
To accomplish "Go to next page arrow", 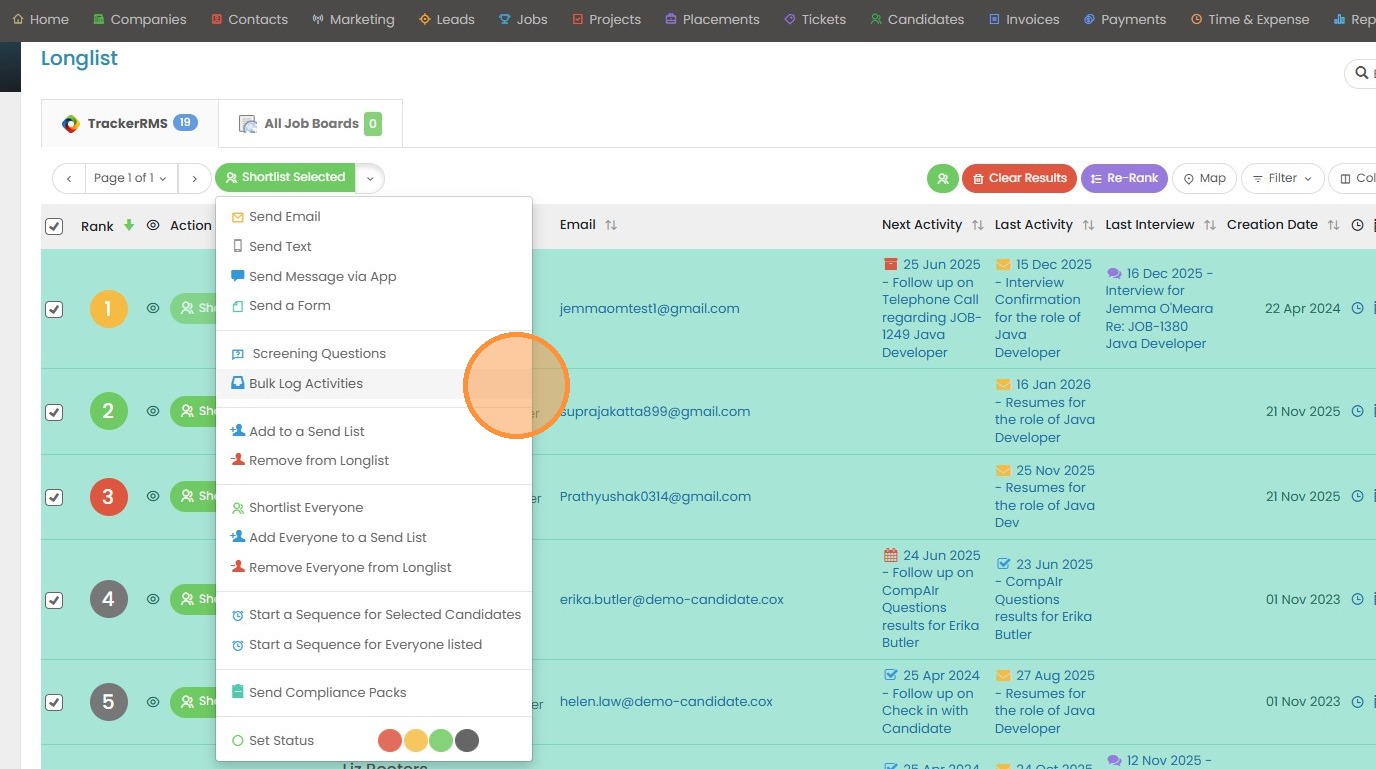I will 195,178.
